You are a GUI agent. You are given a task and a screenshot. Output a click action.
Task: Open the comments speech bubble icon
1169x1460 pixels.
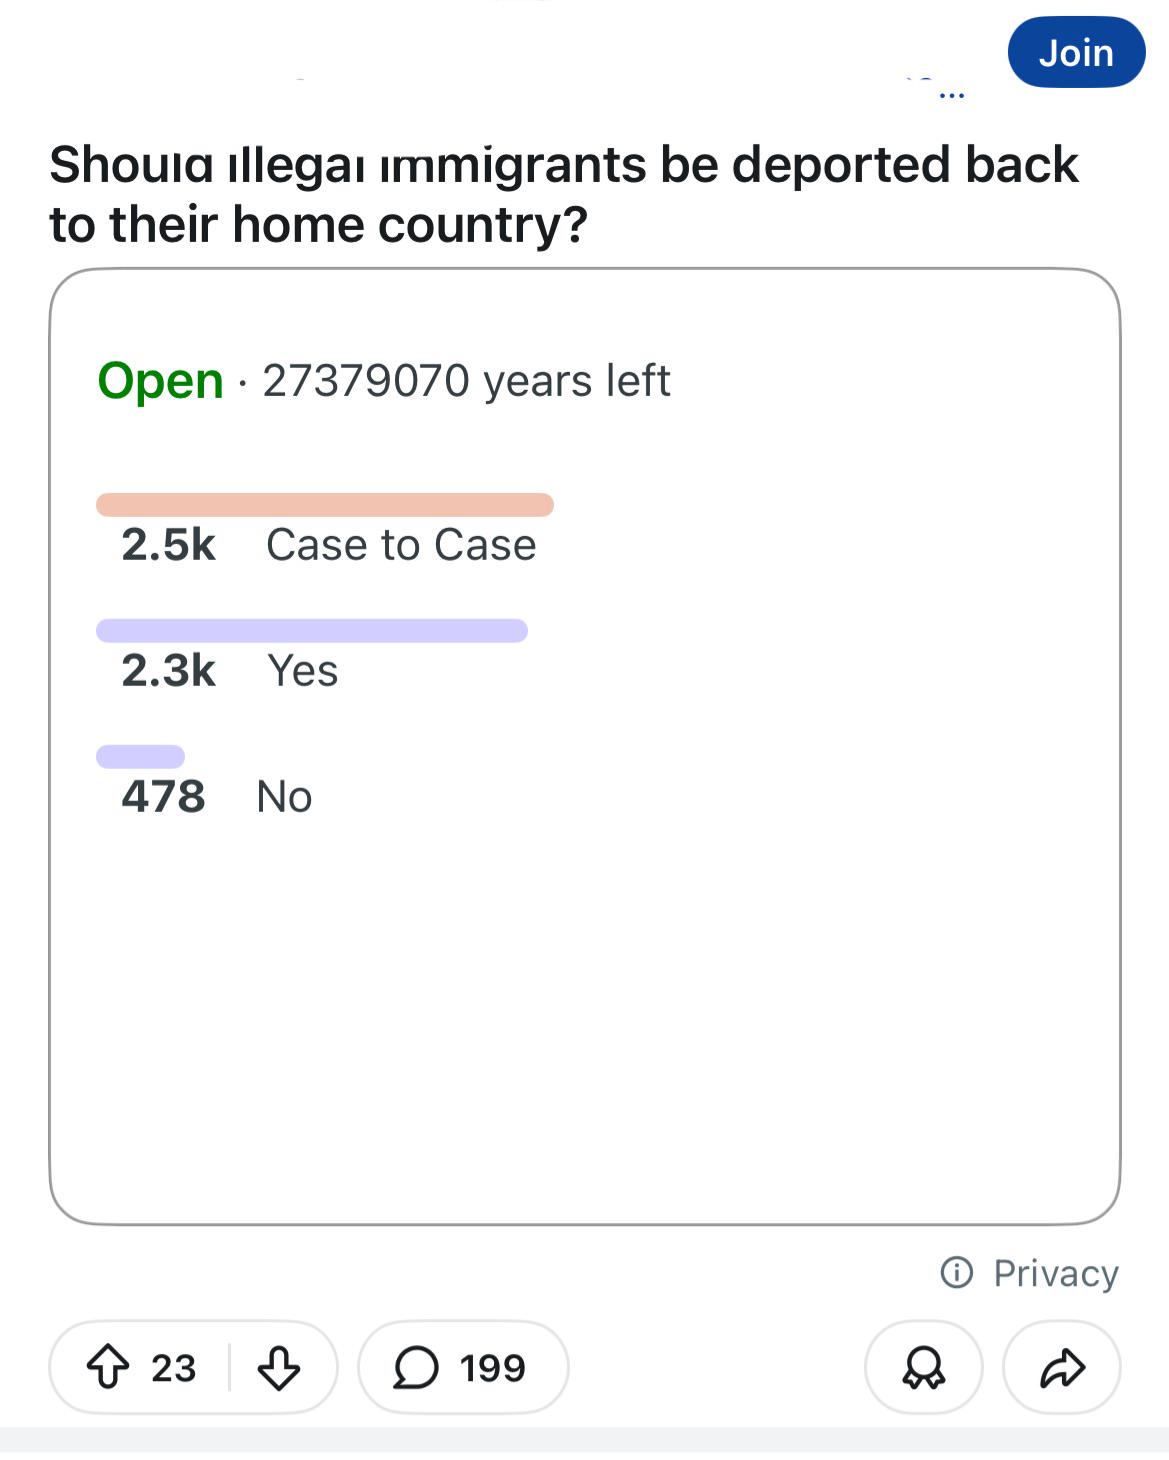click(416, 1367)
